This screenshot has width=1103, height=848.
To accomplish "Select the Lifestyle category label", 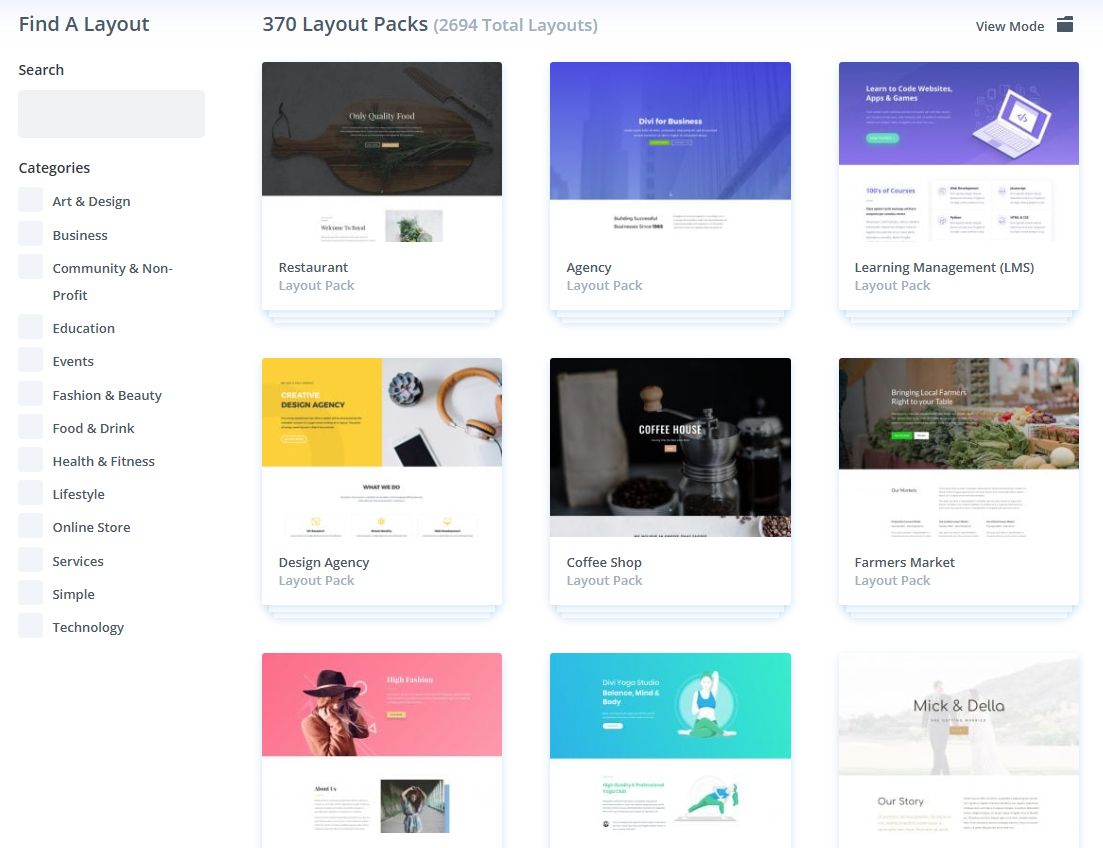I will (x=79, y=495).
